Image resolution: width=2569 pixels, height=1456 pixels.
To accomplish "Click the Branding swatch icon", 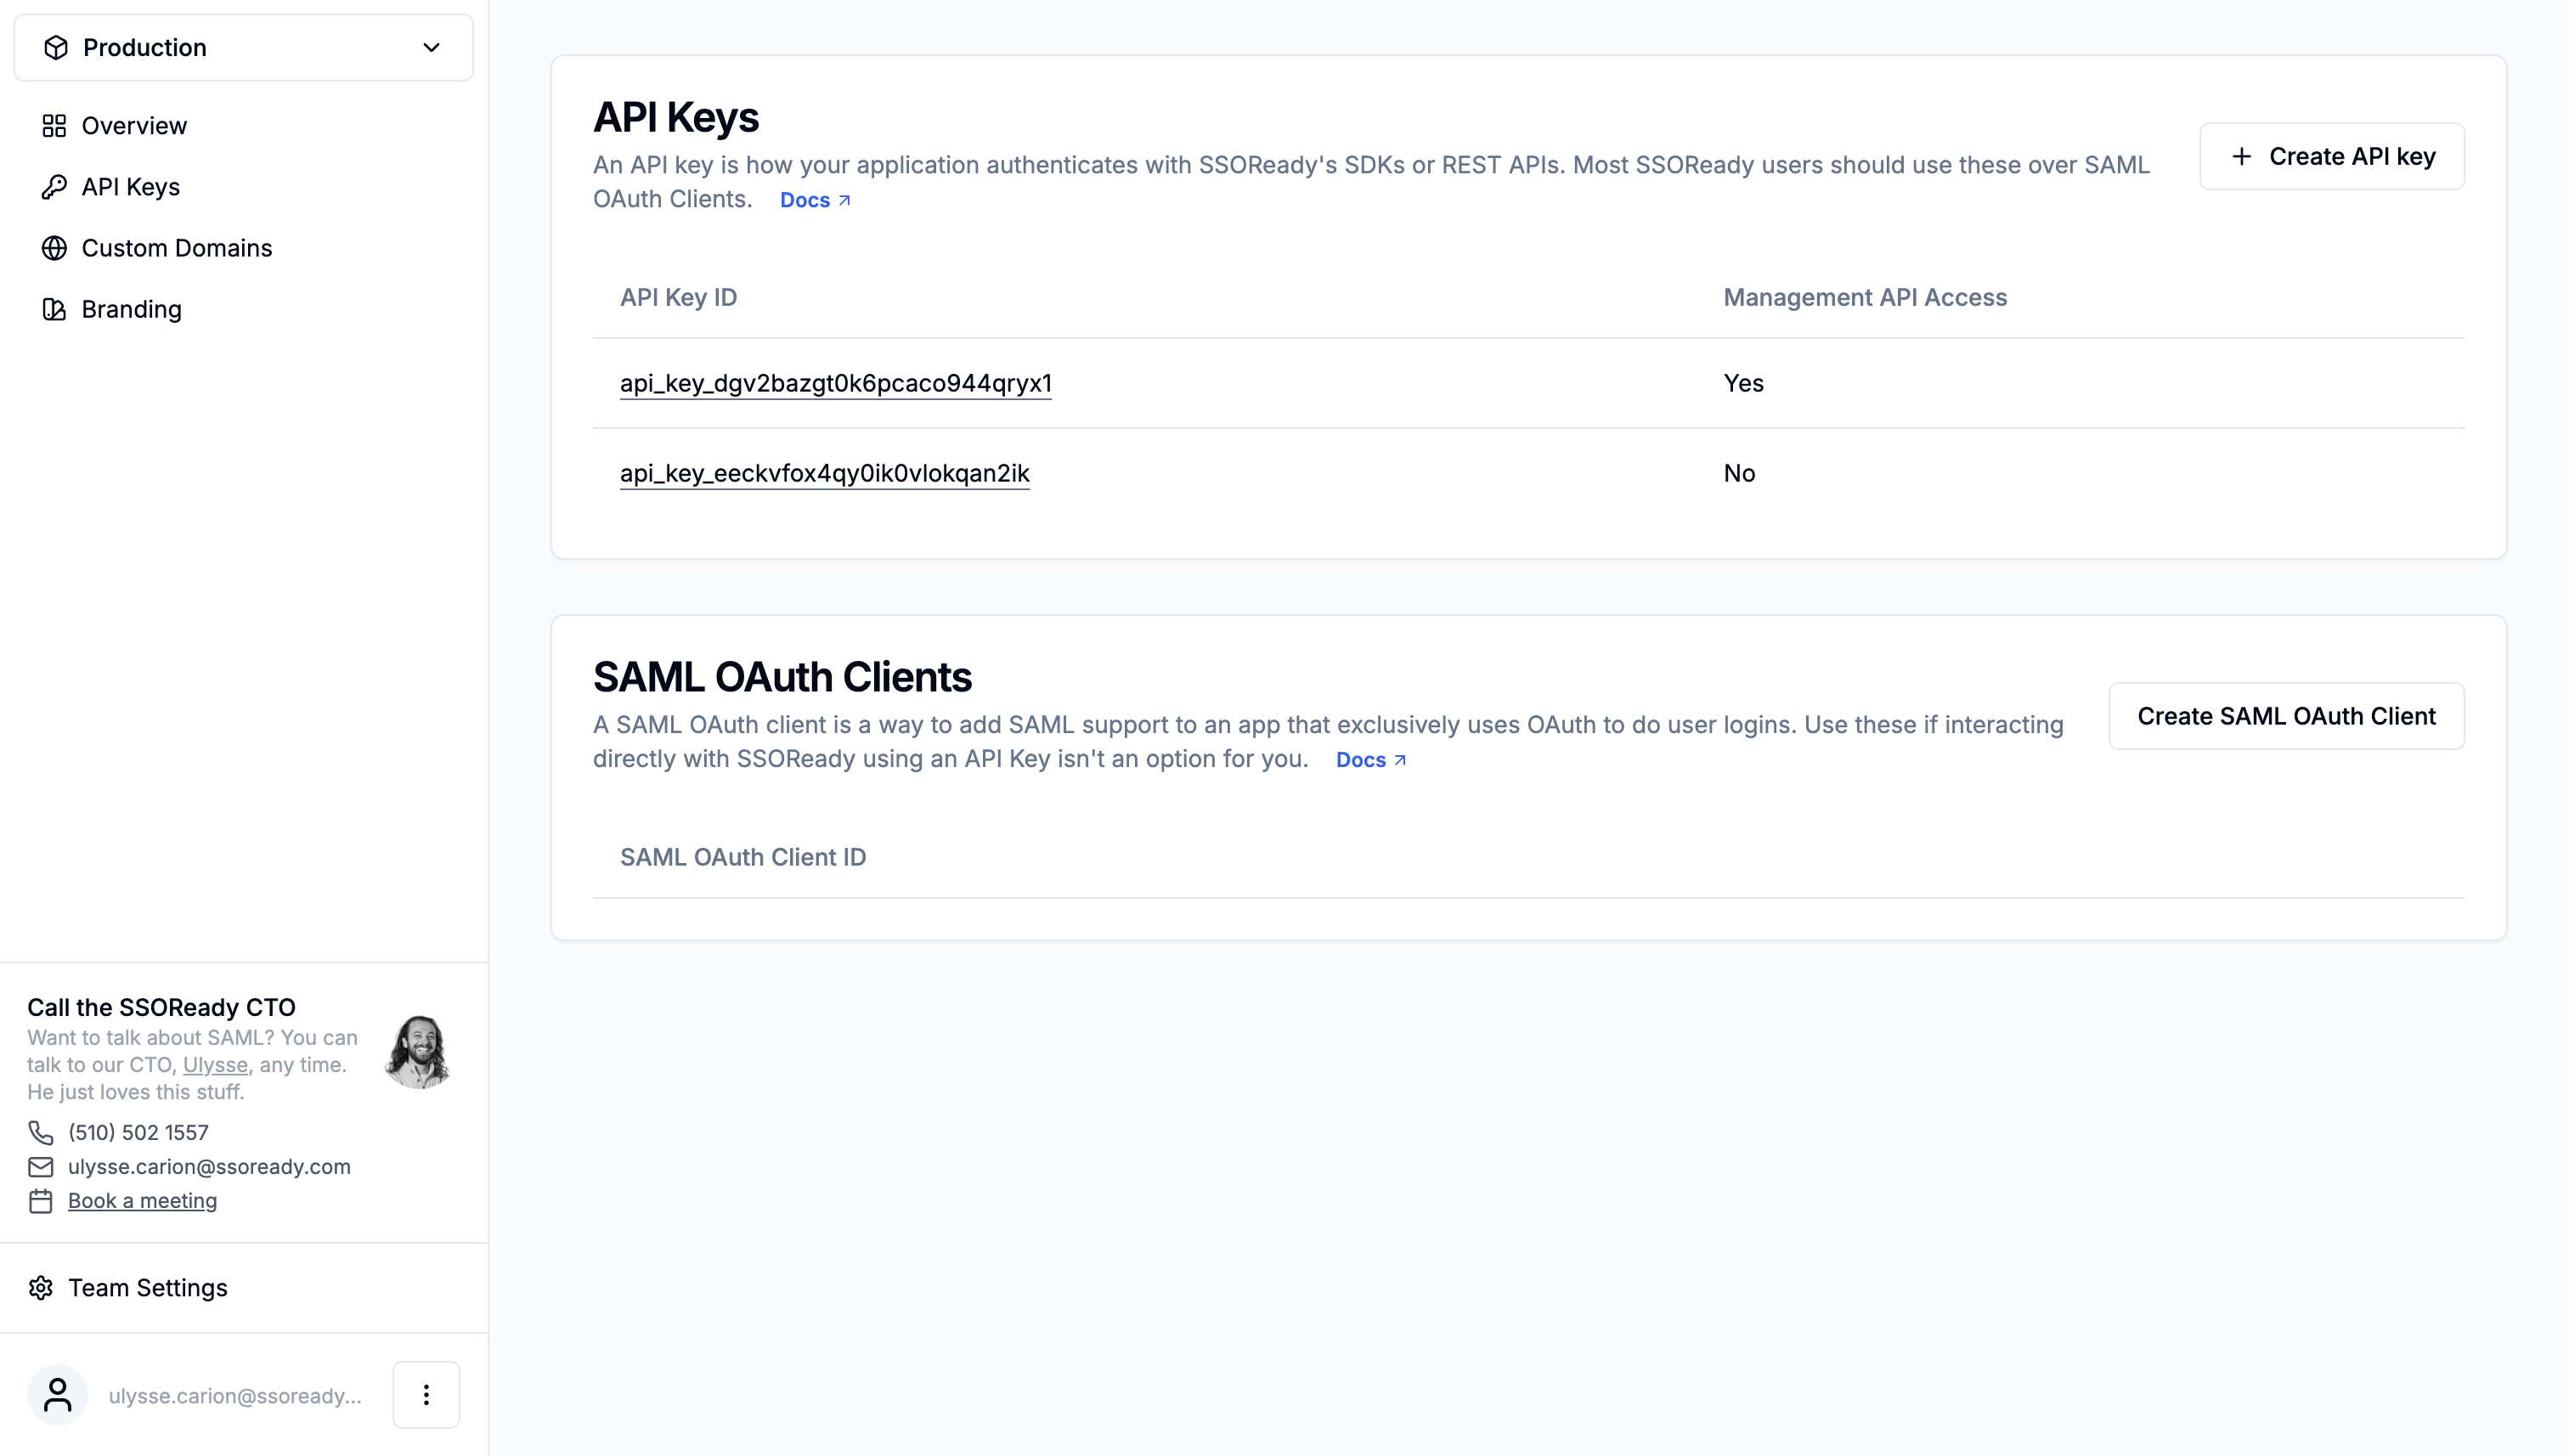I will coord(54,309).
